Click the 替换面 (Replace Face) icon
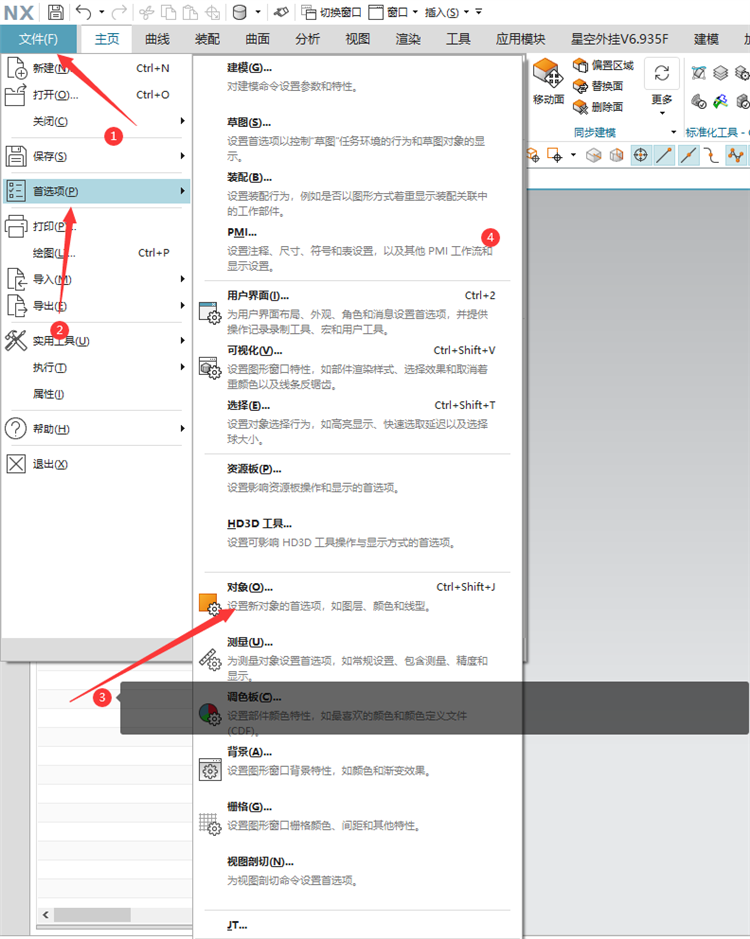This screenshot has width=750, height=939. point(580,86)
